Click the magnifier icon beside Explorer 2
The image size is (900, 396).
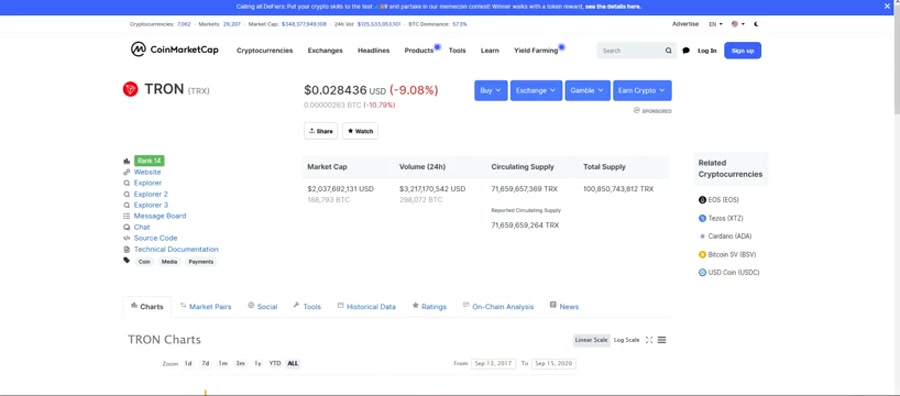pos(126,194)
